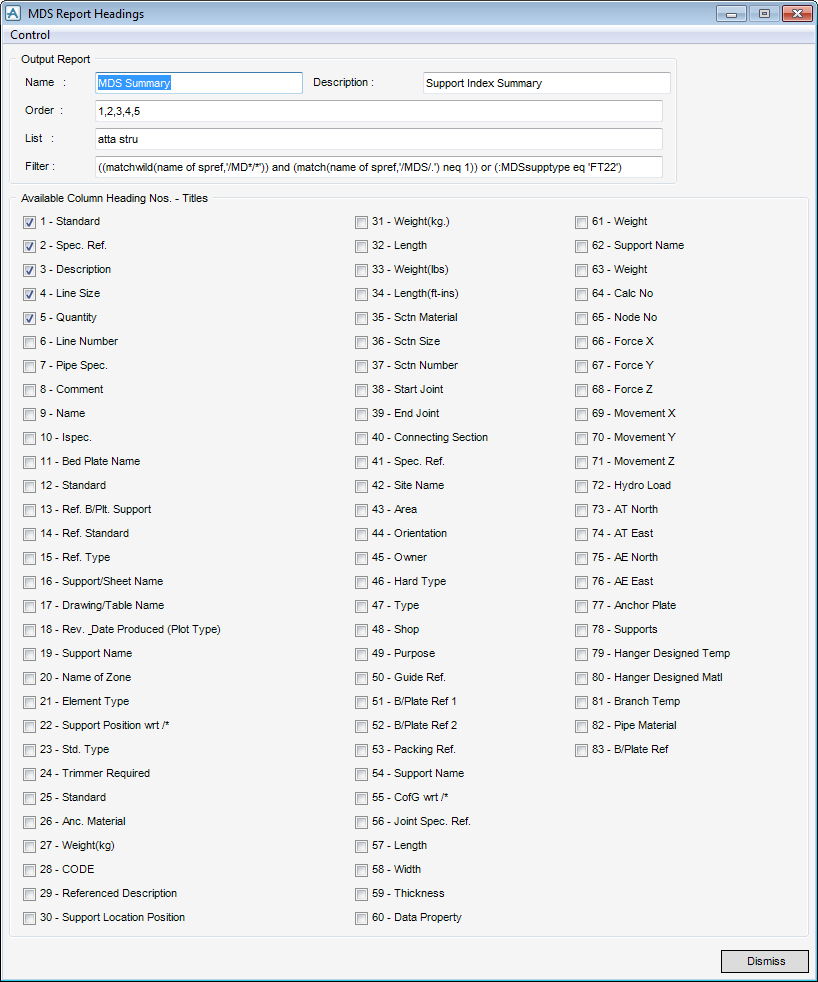
Task: Uncheck the 1 - Standard checkbox
Action: [x=29, y=222]
